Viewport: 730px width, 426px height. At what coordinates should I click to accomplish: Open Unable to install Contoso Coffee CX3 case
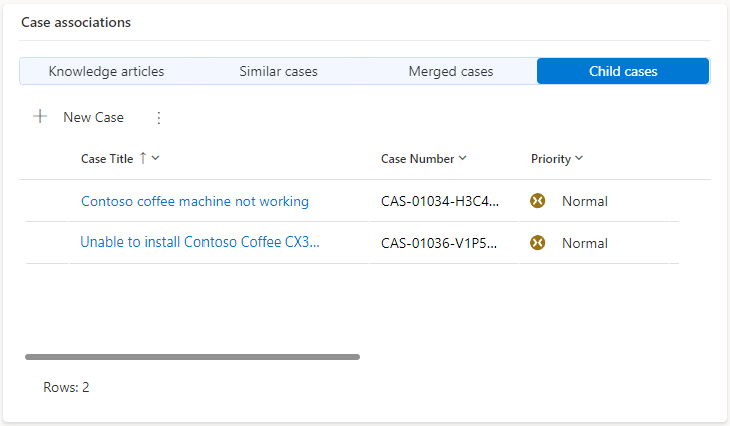(x=200, y=242)
